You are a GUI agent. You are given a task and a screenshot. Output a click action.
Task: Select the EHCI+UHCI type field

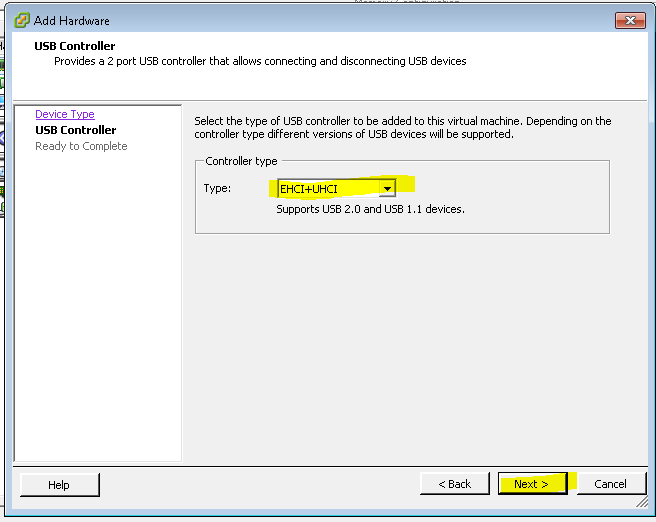pyautogui.click(x=336, y=189)
